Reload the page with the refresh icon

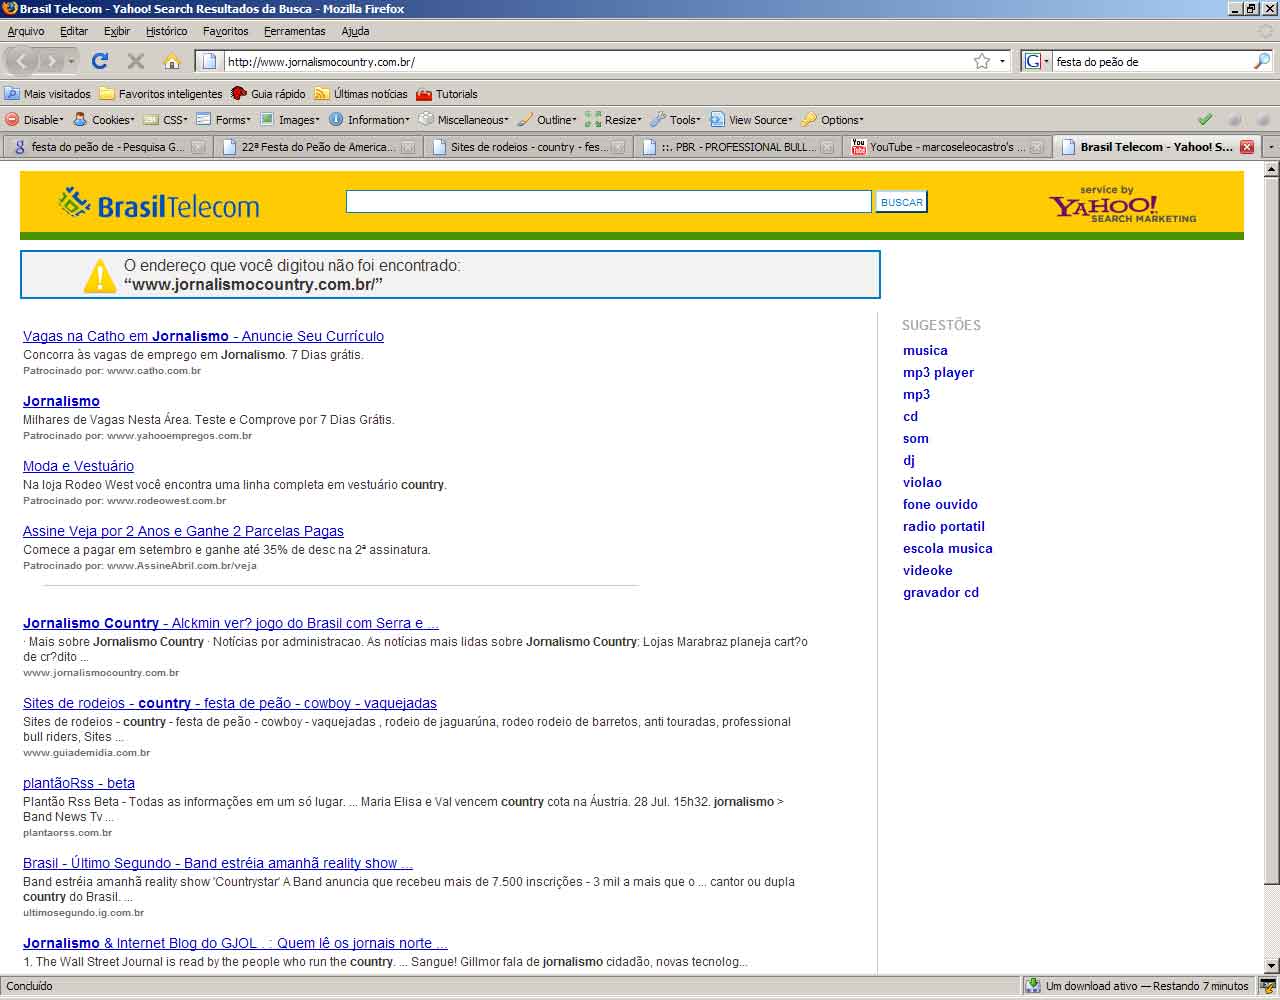pos(100,61)
